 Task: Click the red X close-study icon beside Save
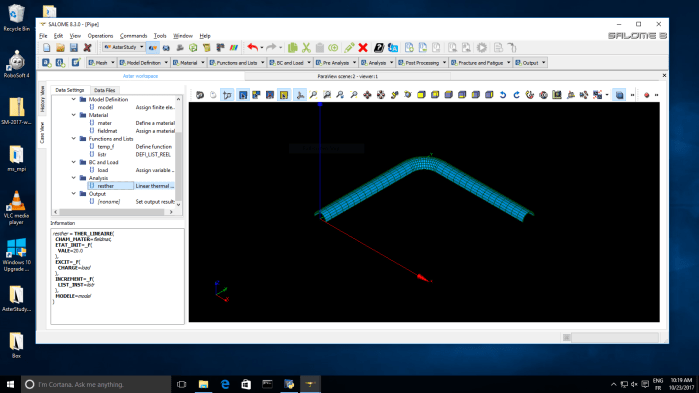pyautogui.click(x=87, y=48)
